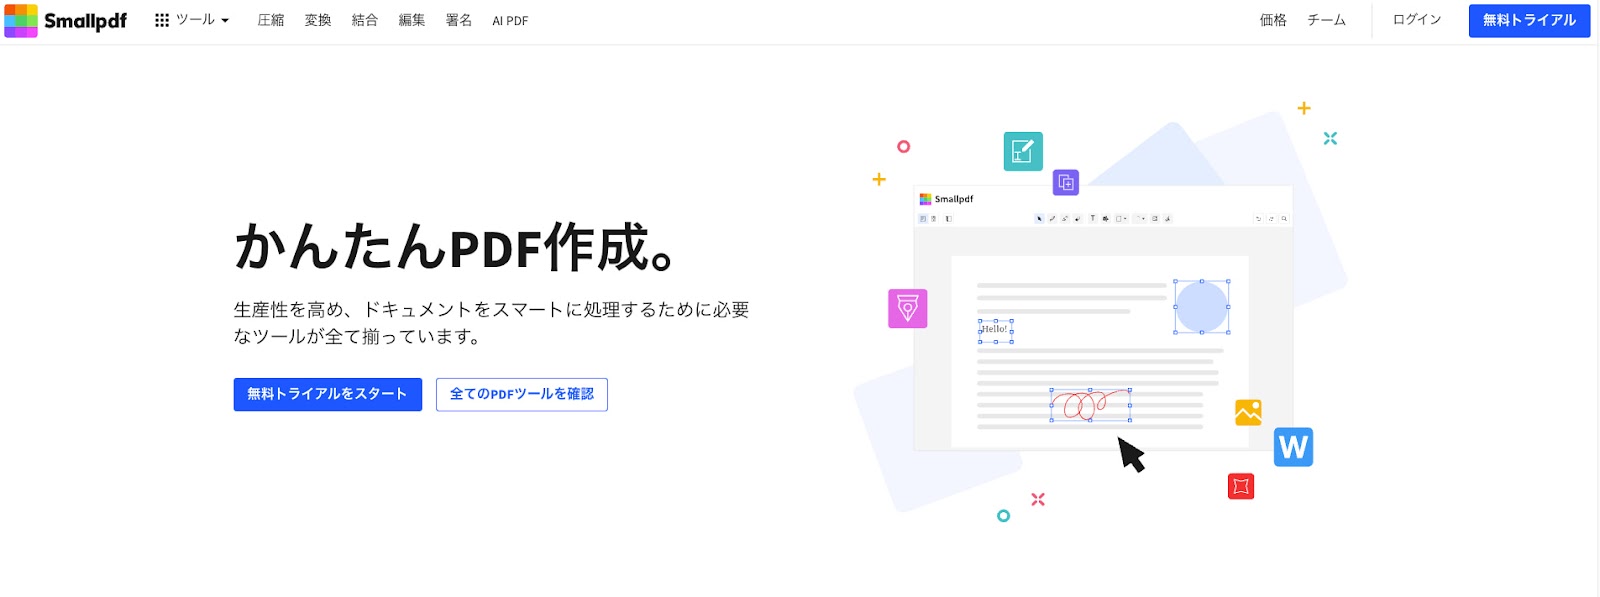Screen dimensions: 1600x597
Task: Click the Smallpdf logo in the header
Action: (x=66, y=21)
